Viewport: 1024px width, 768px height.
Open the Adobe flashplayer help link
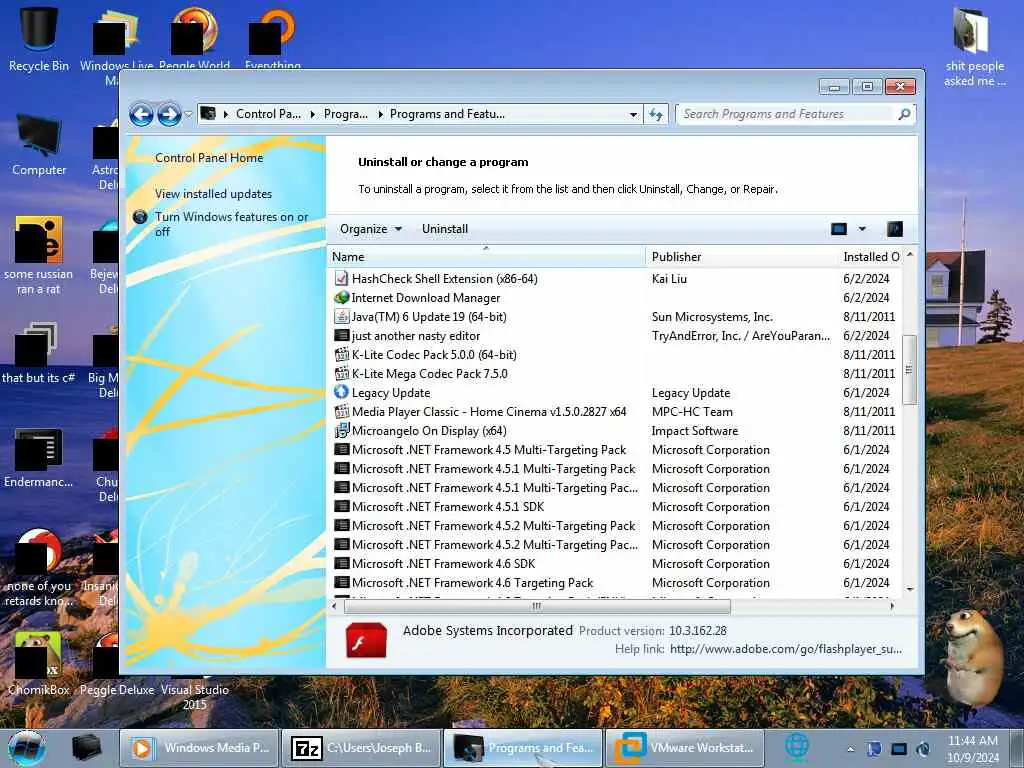786,649
